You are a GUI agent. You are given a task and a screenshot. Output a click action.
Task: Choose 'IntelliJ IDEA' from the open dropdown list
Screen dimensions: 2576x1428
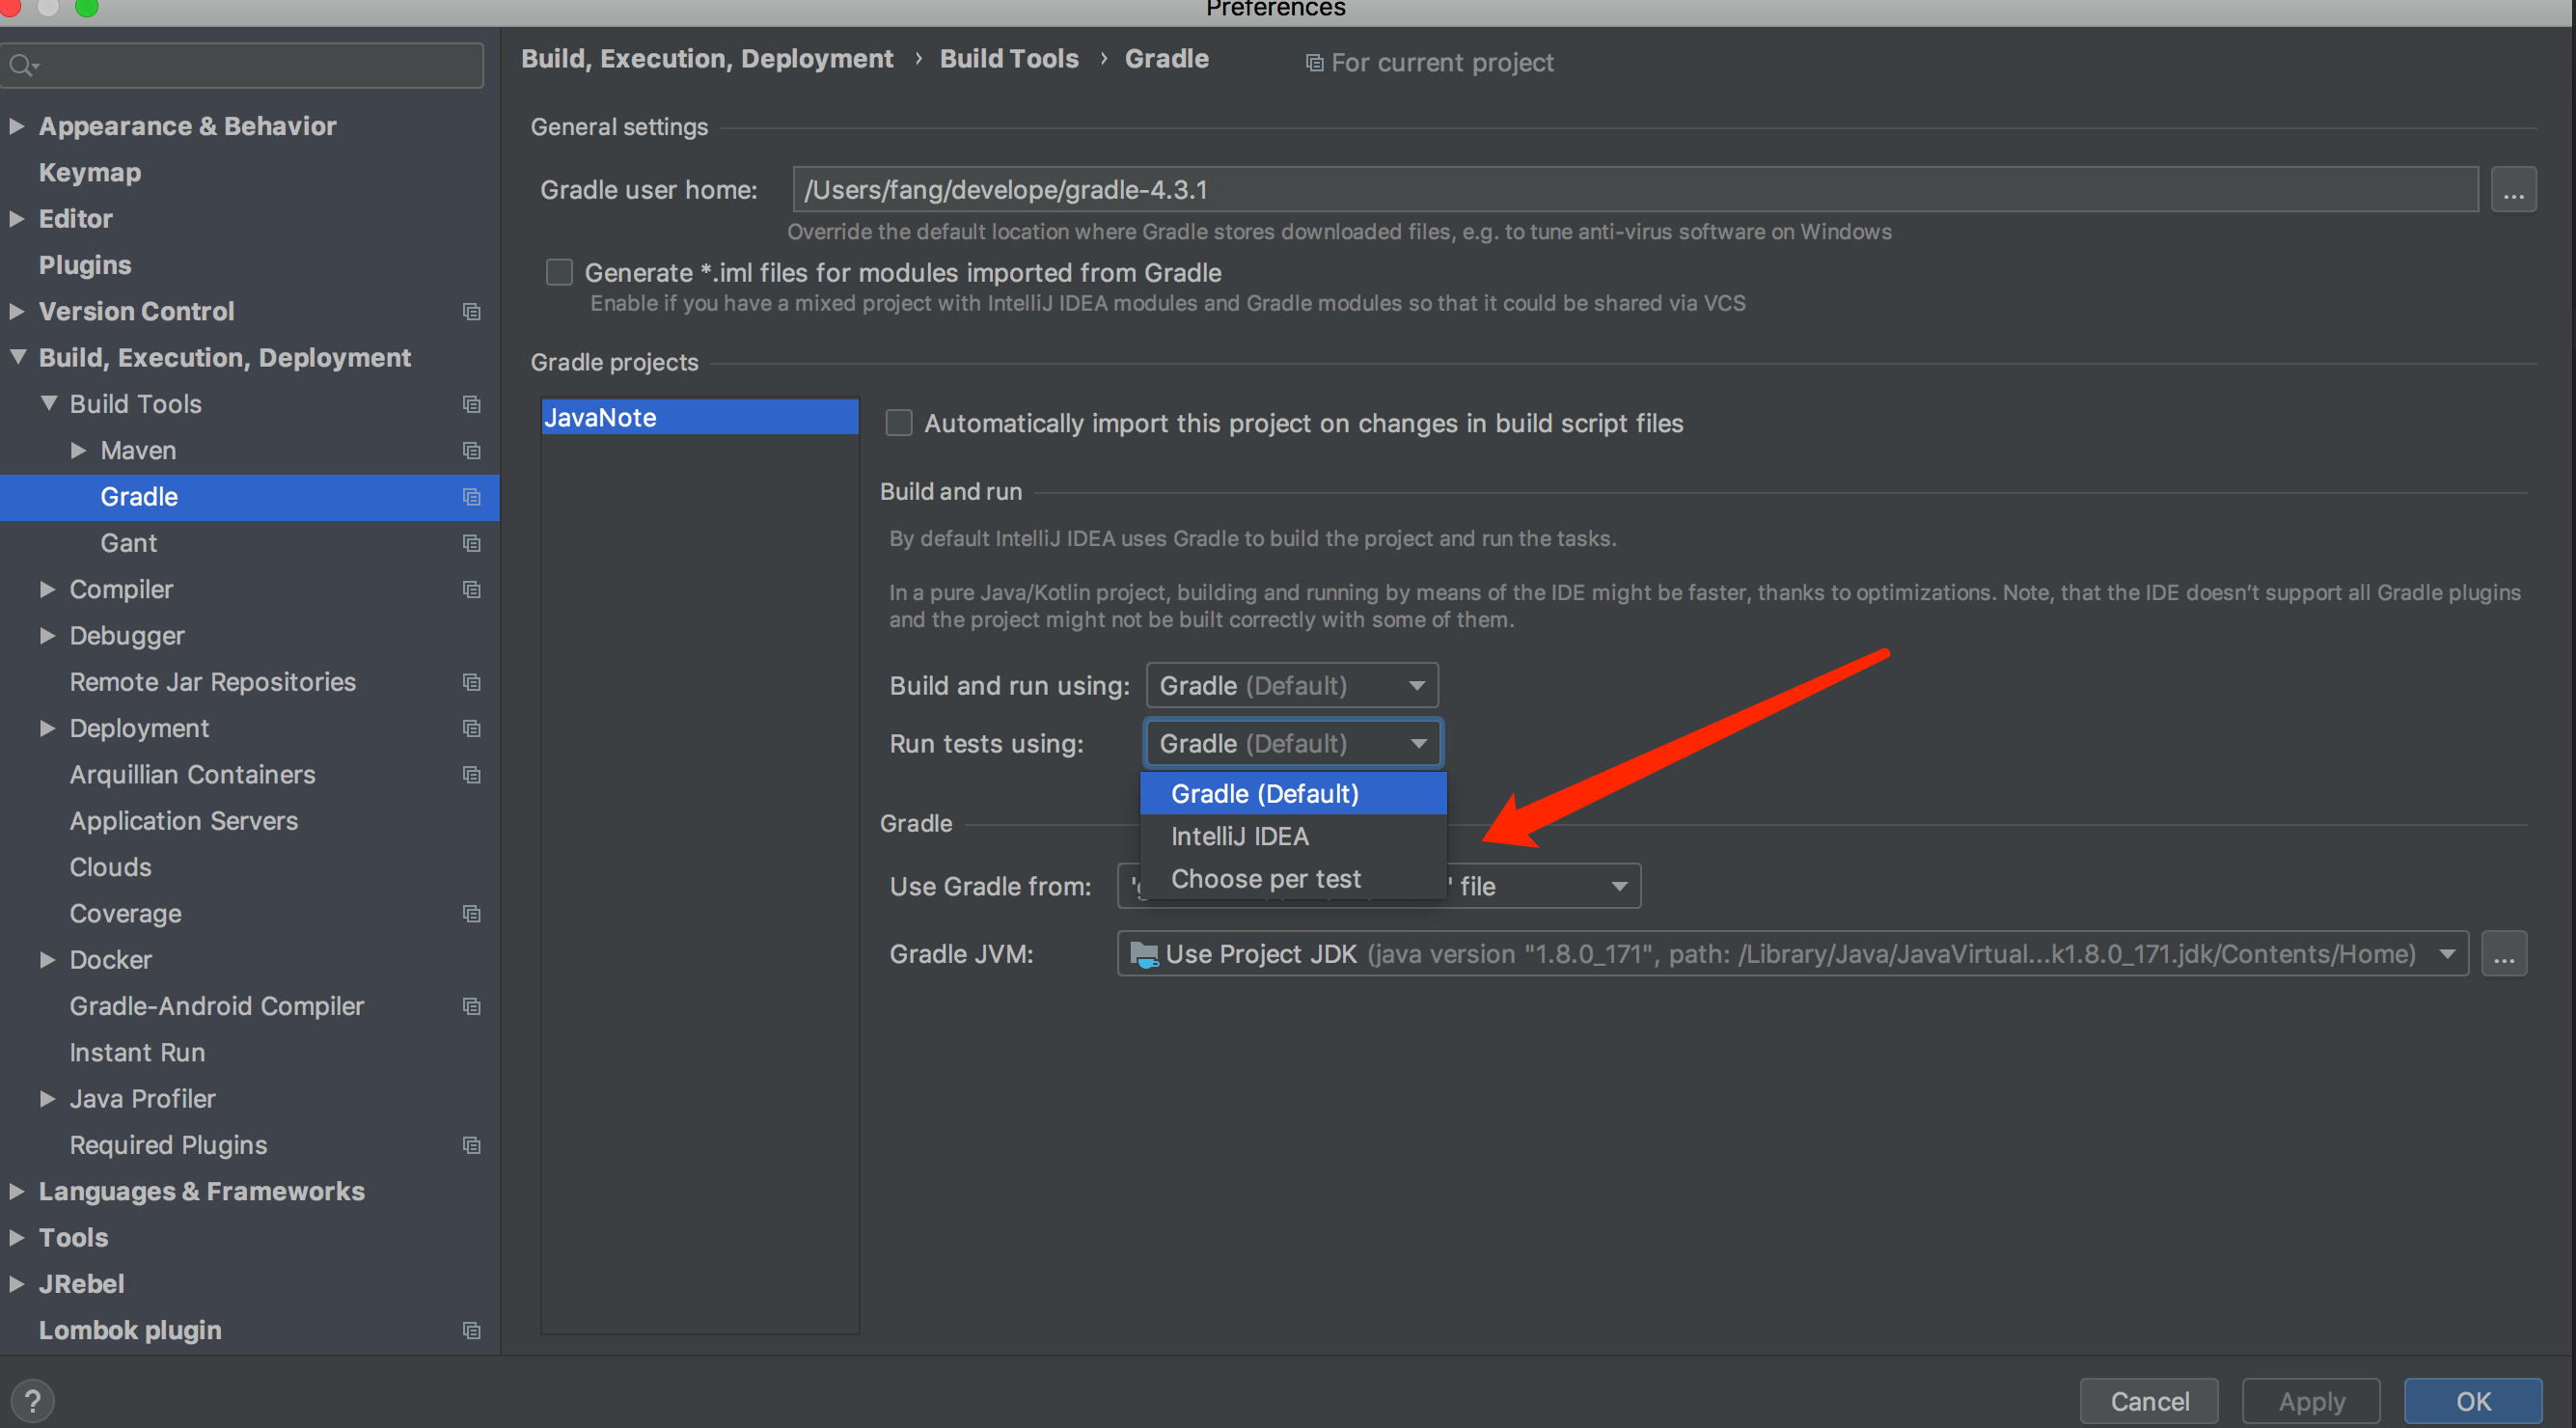(1240, 836)
